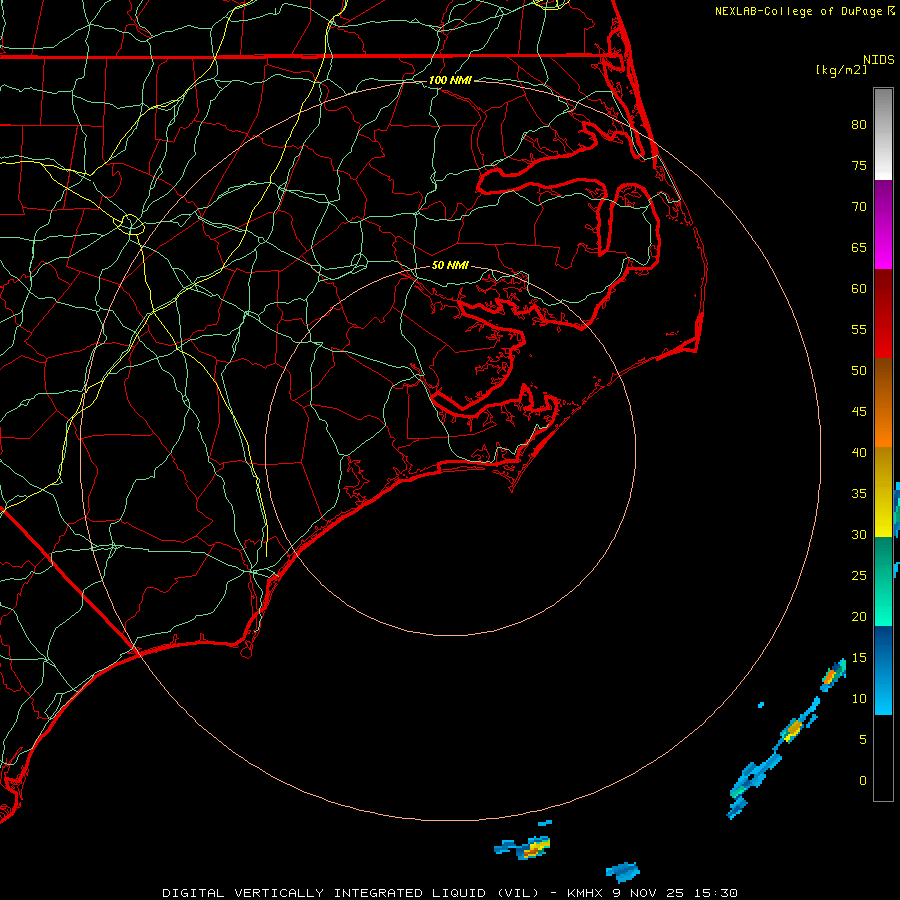Click the 70 value on color scale
The image size is (900, 900).
pyautogui.click(x=859, y=207)
